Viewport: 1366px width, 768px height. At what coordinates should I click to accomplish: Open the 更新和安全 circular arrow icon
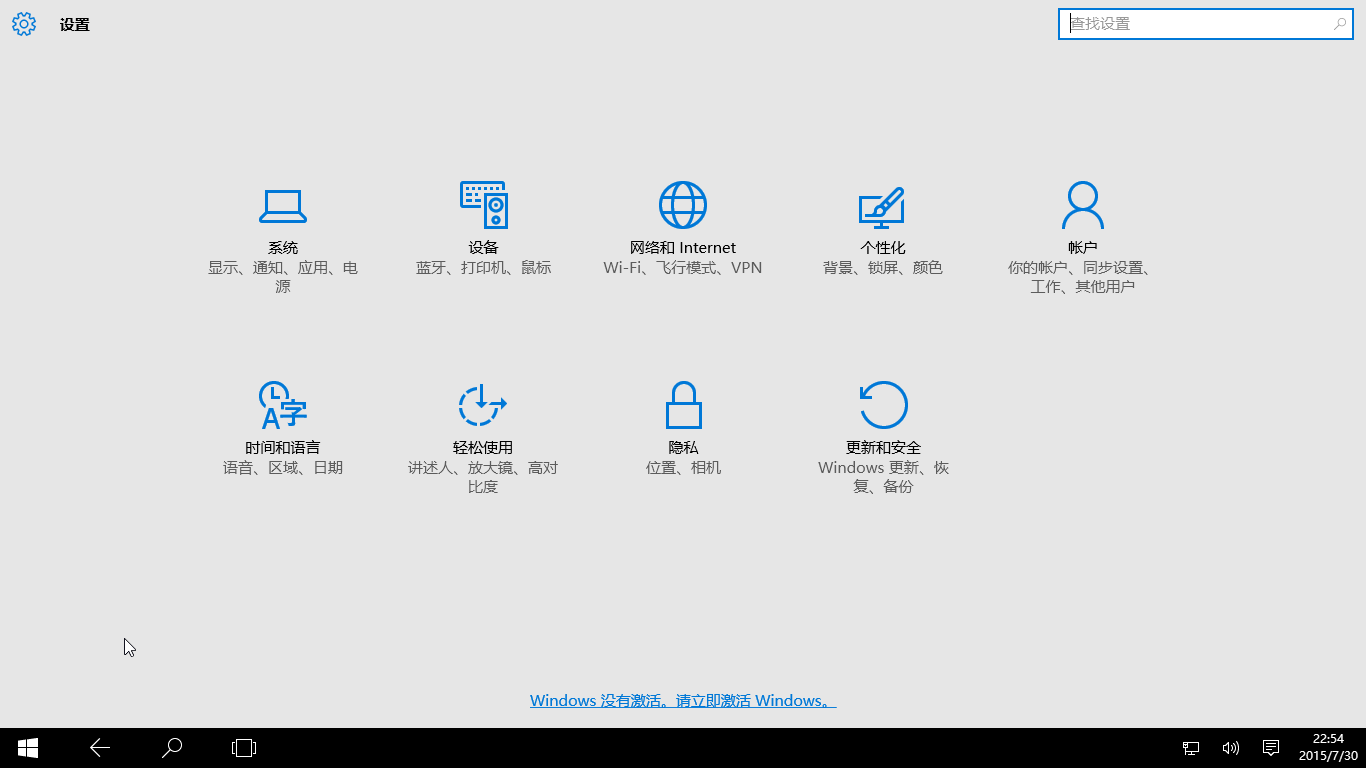[883, 405]
